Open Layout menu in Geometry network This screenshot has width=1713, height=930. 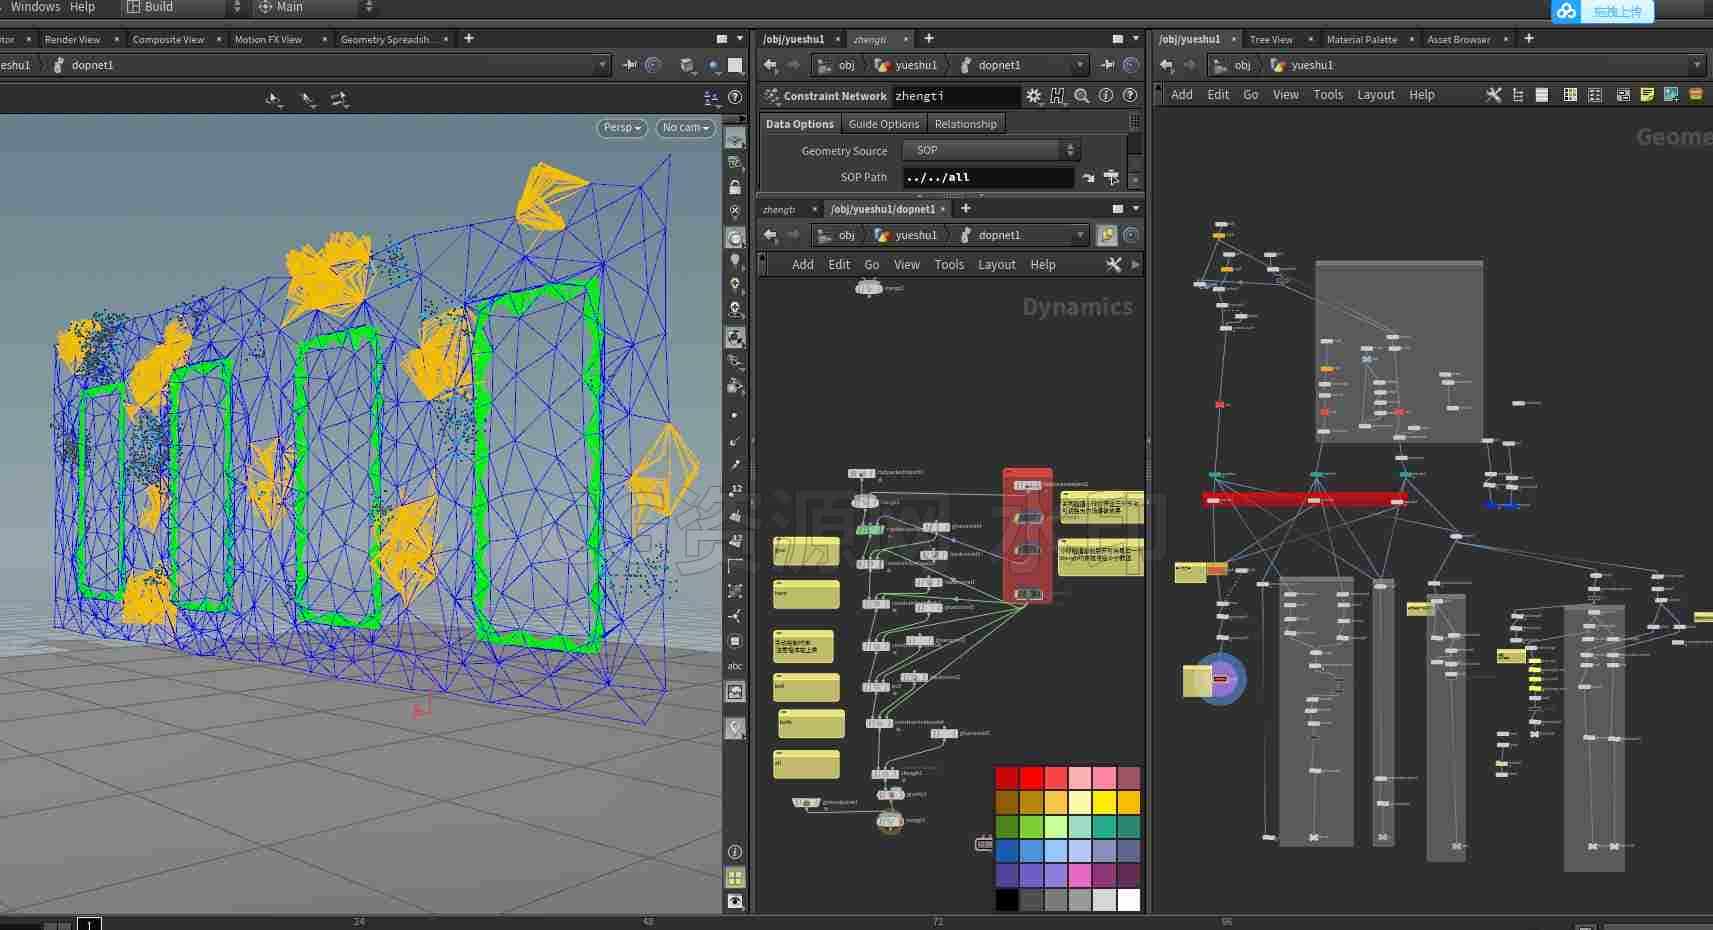[x=1375, y=95]
